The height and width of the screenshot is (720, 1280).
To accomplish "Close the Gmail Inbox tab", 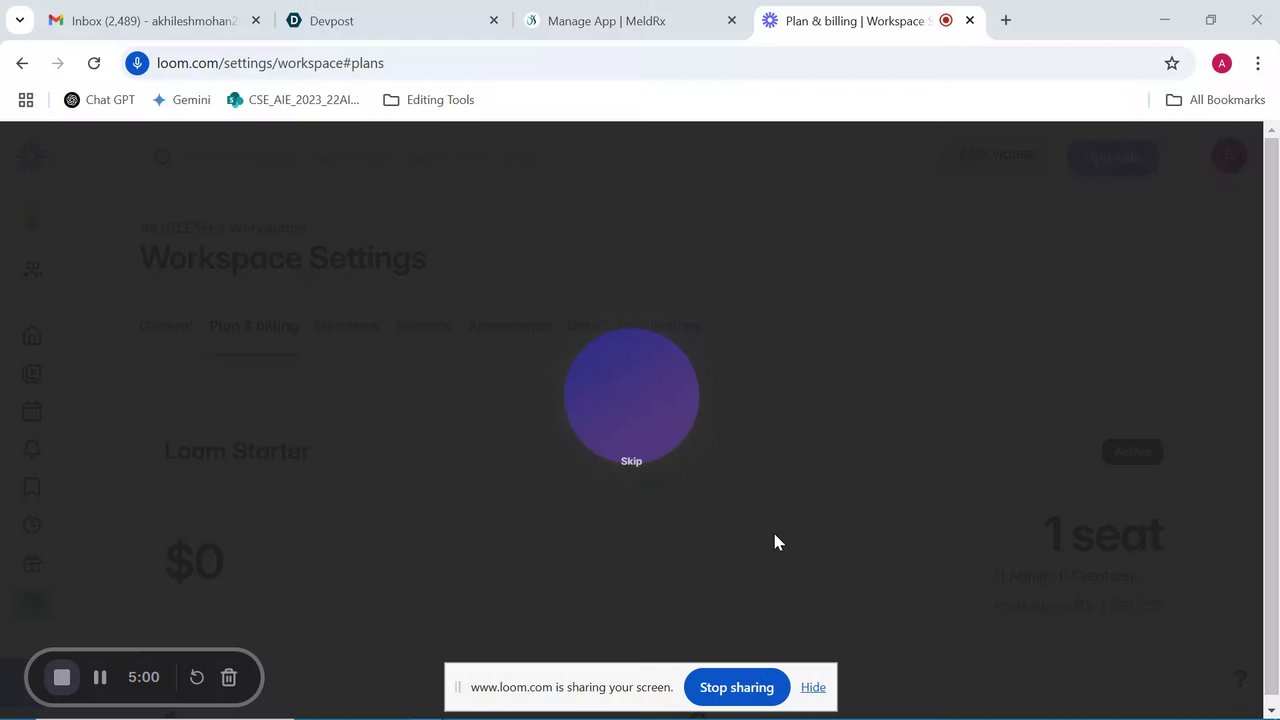I will (x=256, y=20).
